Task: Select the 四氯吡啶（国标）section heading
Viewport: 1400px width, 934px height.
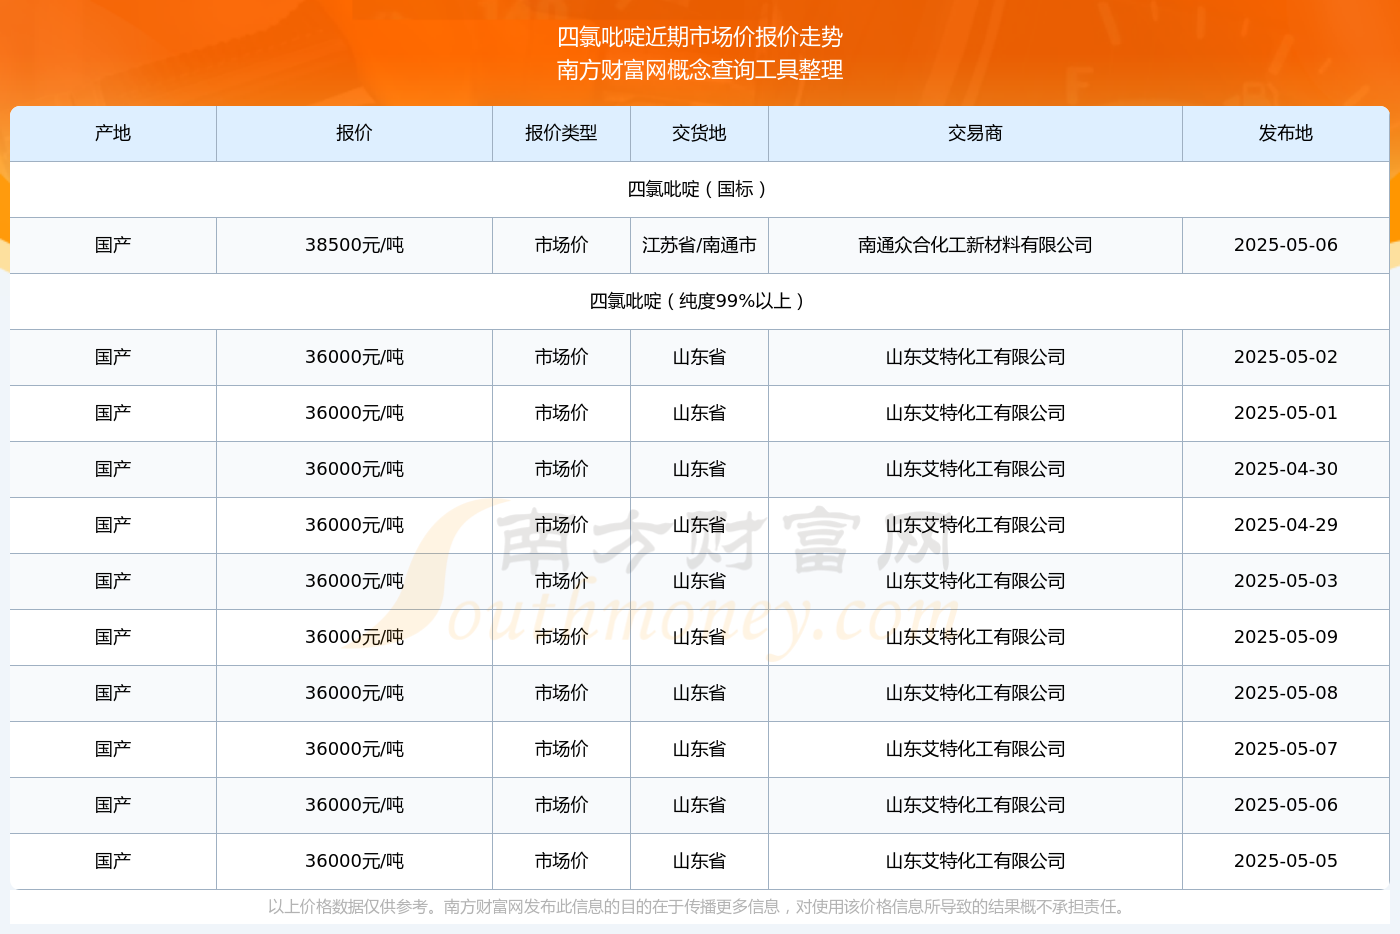Action: 699,189
